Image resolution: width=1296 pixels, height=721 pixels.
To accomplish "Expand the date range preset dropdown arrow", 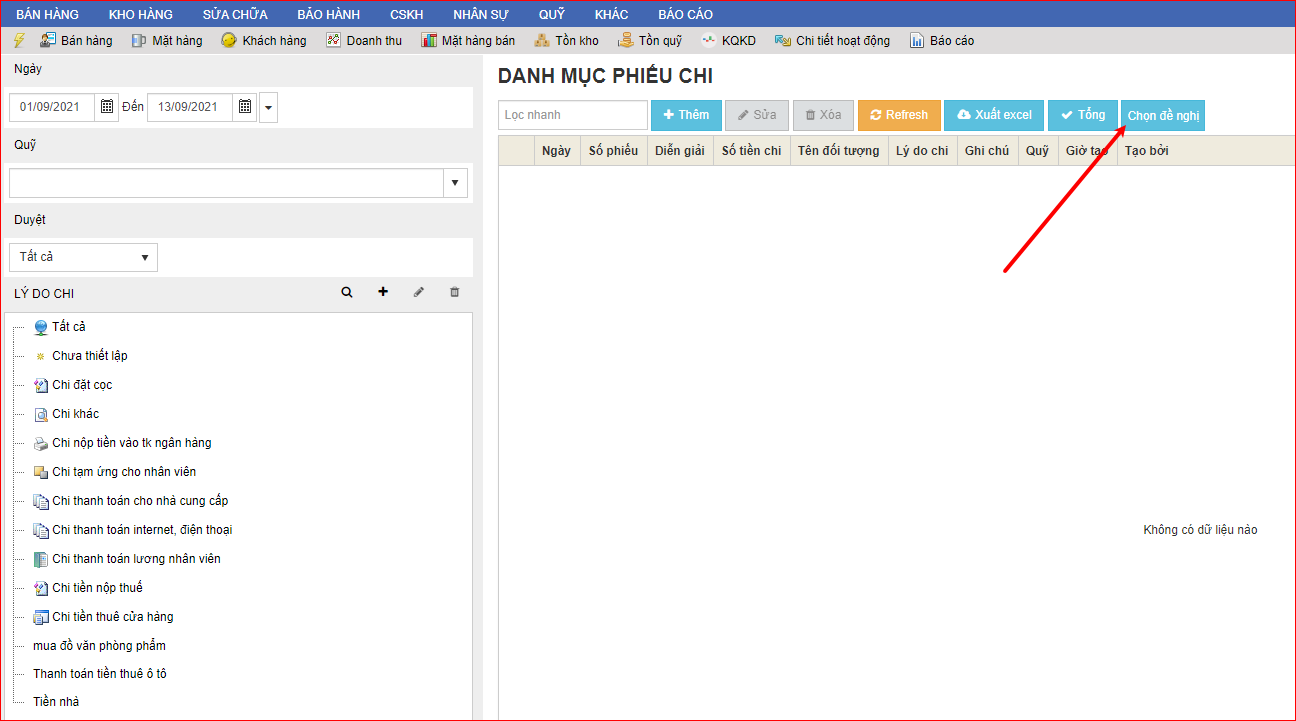I will (x=268, y=107).
